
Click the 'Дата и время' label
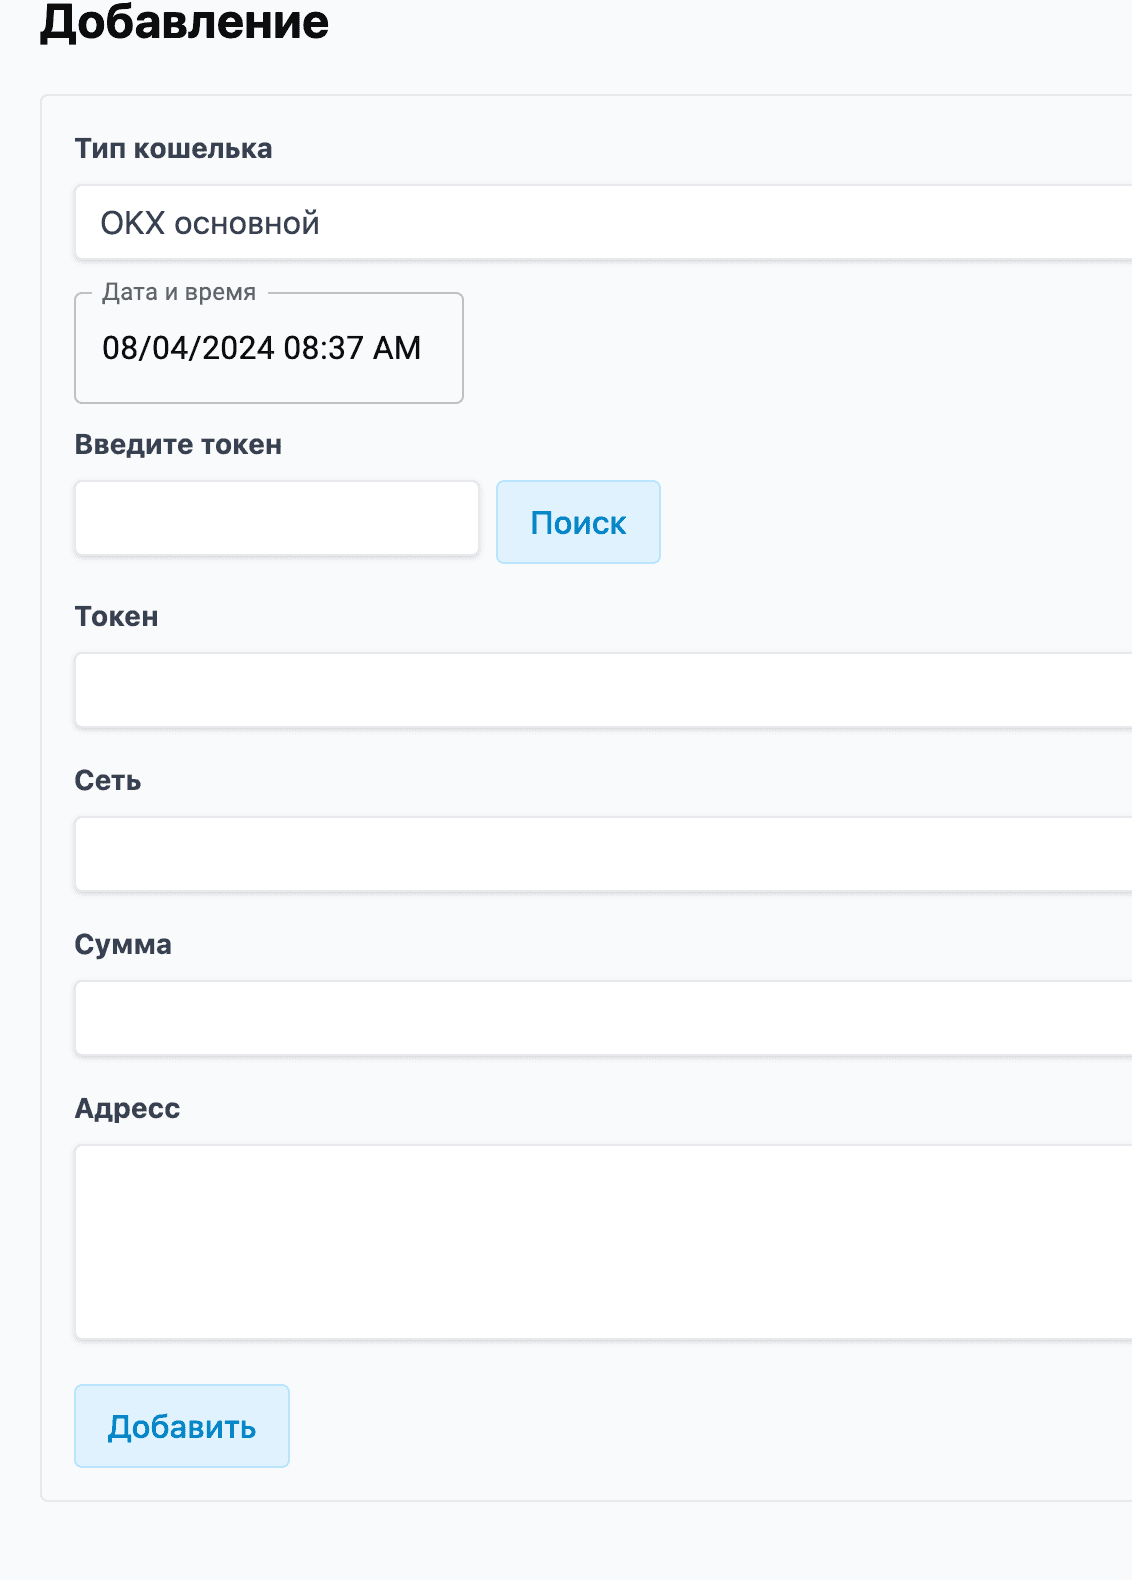179,292
